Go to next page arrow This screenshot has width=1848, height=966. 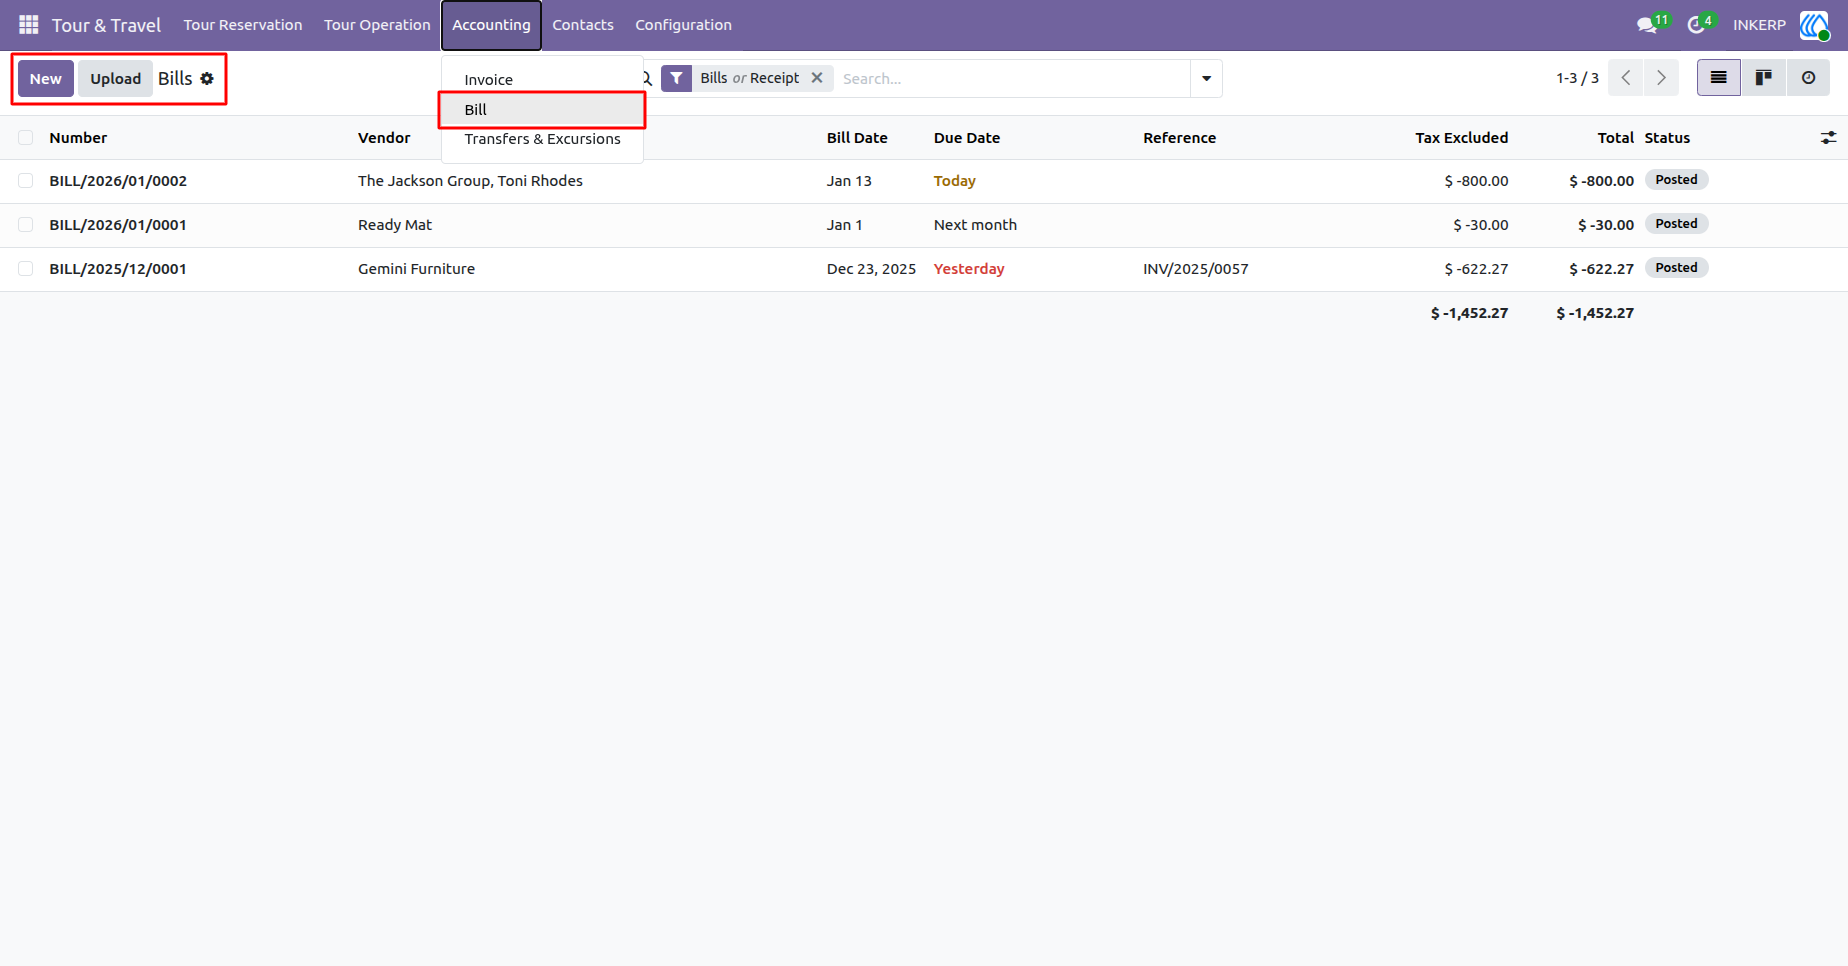(1661, 78)
